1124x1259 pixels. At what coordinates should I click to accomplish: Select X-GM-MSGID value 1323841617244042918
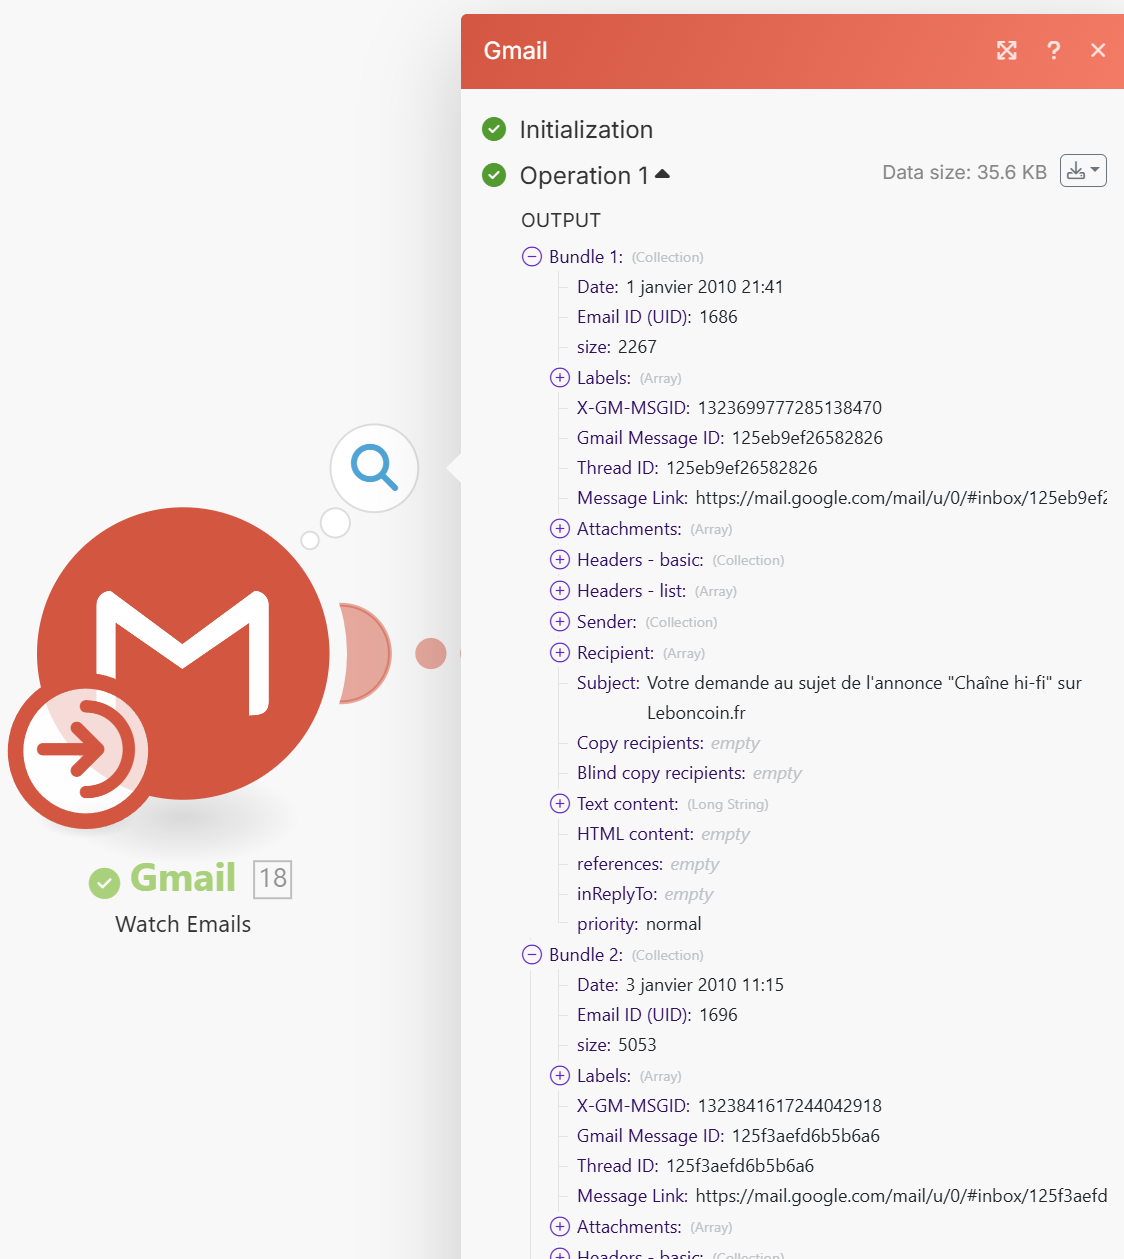[790, 1106]
